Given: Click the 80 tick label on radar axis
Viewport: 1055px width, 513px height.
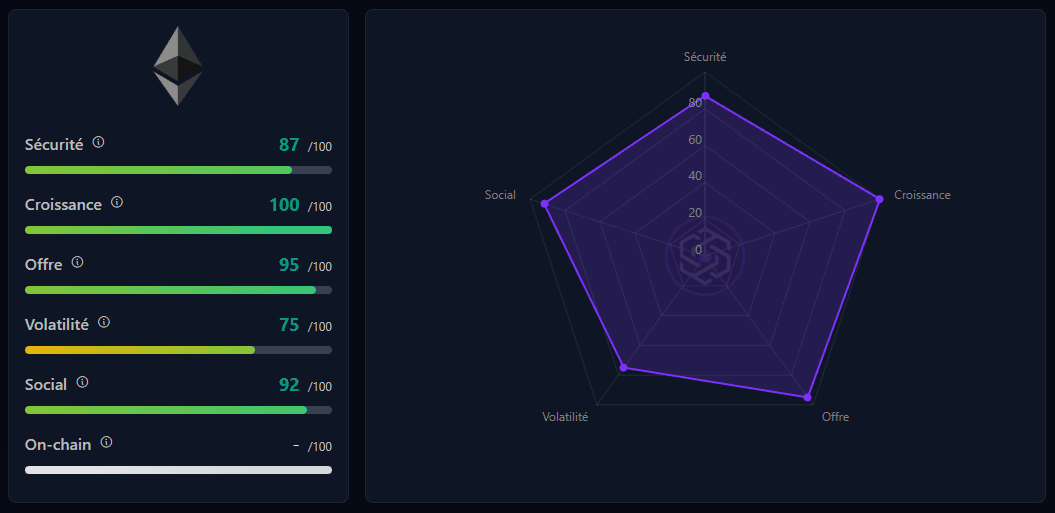Looking at the screenshot, I should [695, 103].
